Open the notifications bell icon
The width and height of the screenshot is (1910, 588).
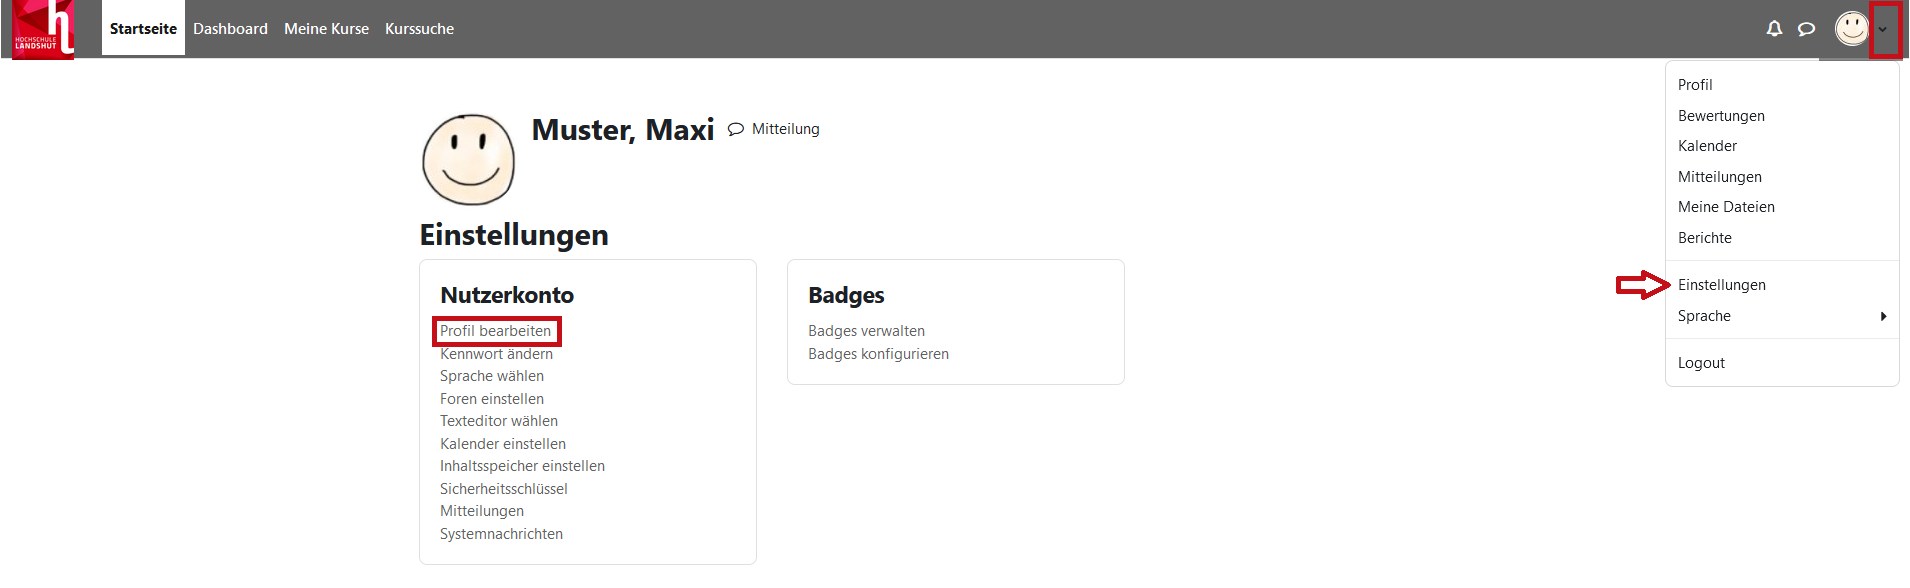[1774, 29]
